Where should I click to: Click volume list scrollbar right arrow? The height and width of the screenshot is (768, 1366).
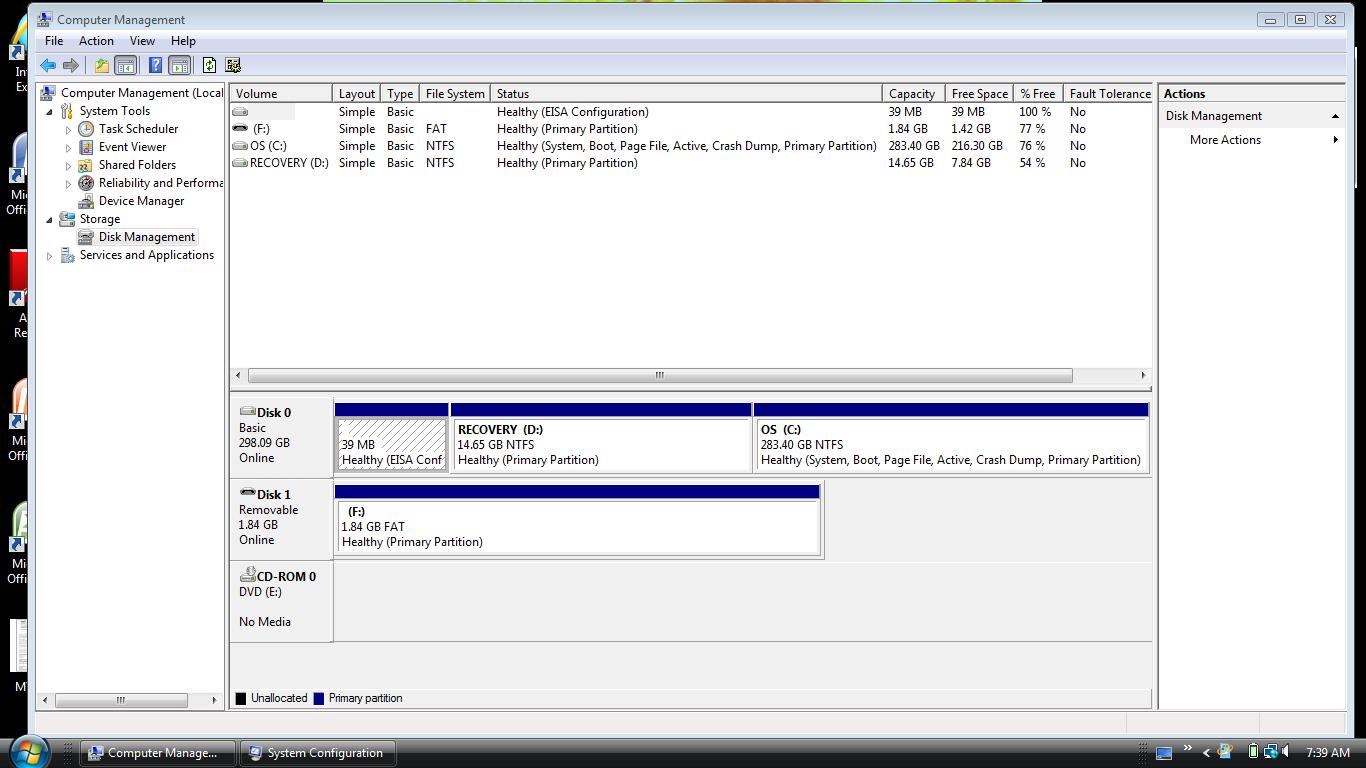(x=1143, y=375)
